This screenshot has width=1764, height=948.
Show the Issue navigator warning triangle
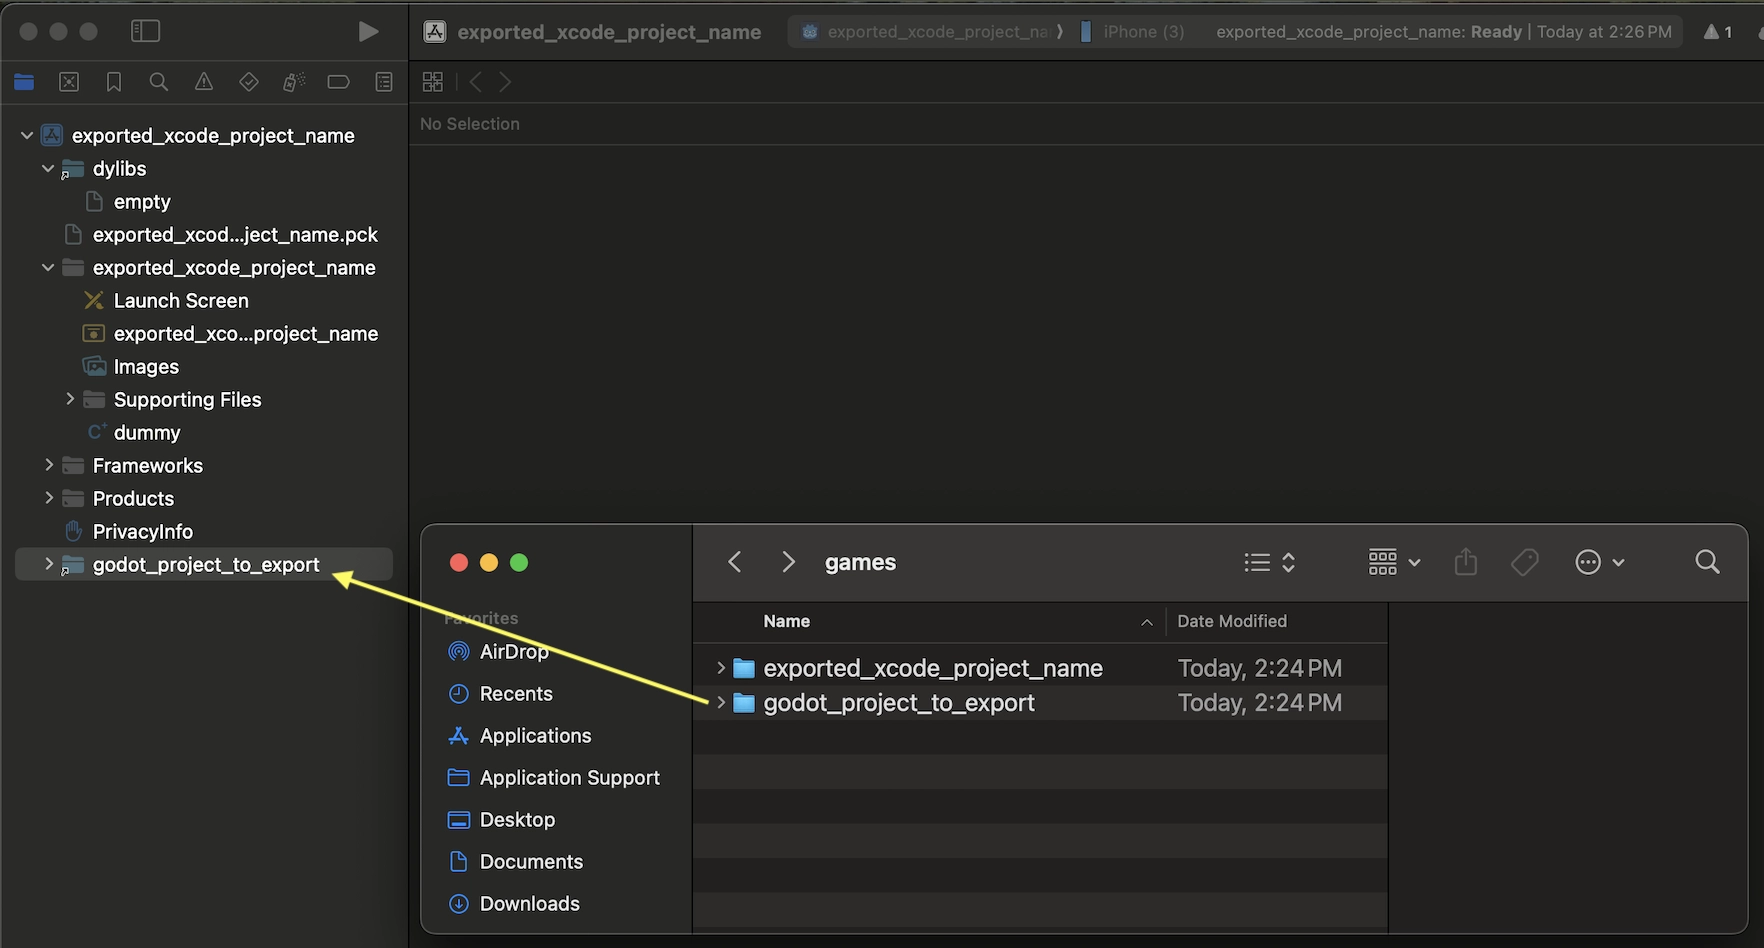203,82
